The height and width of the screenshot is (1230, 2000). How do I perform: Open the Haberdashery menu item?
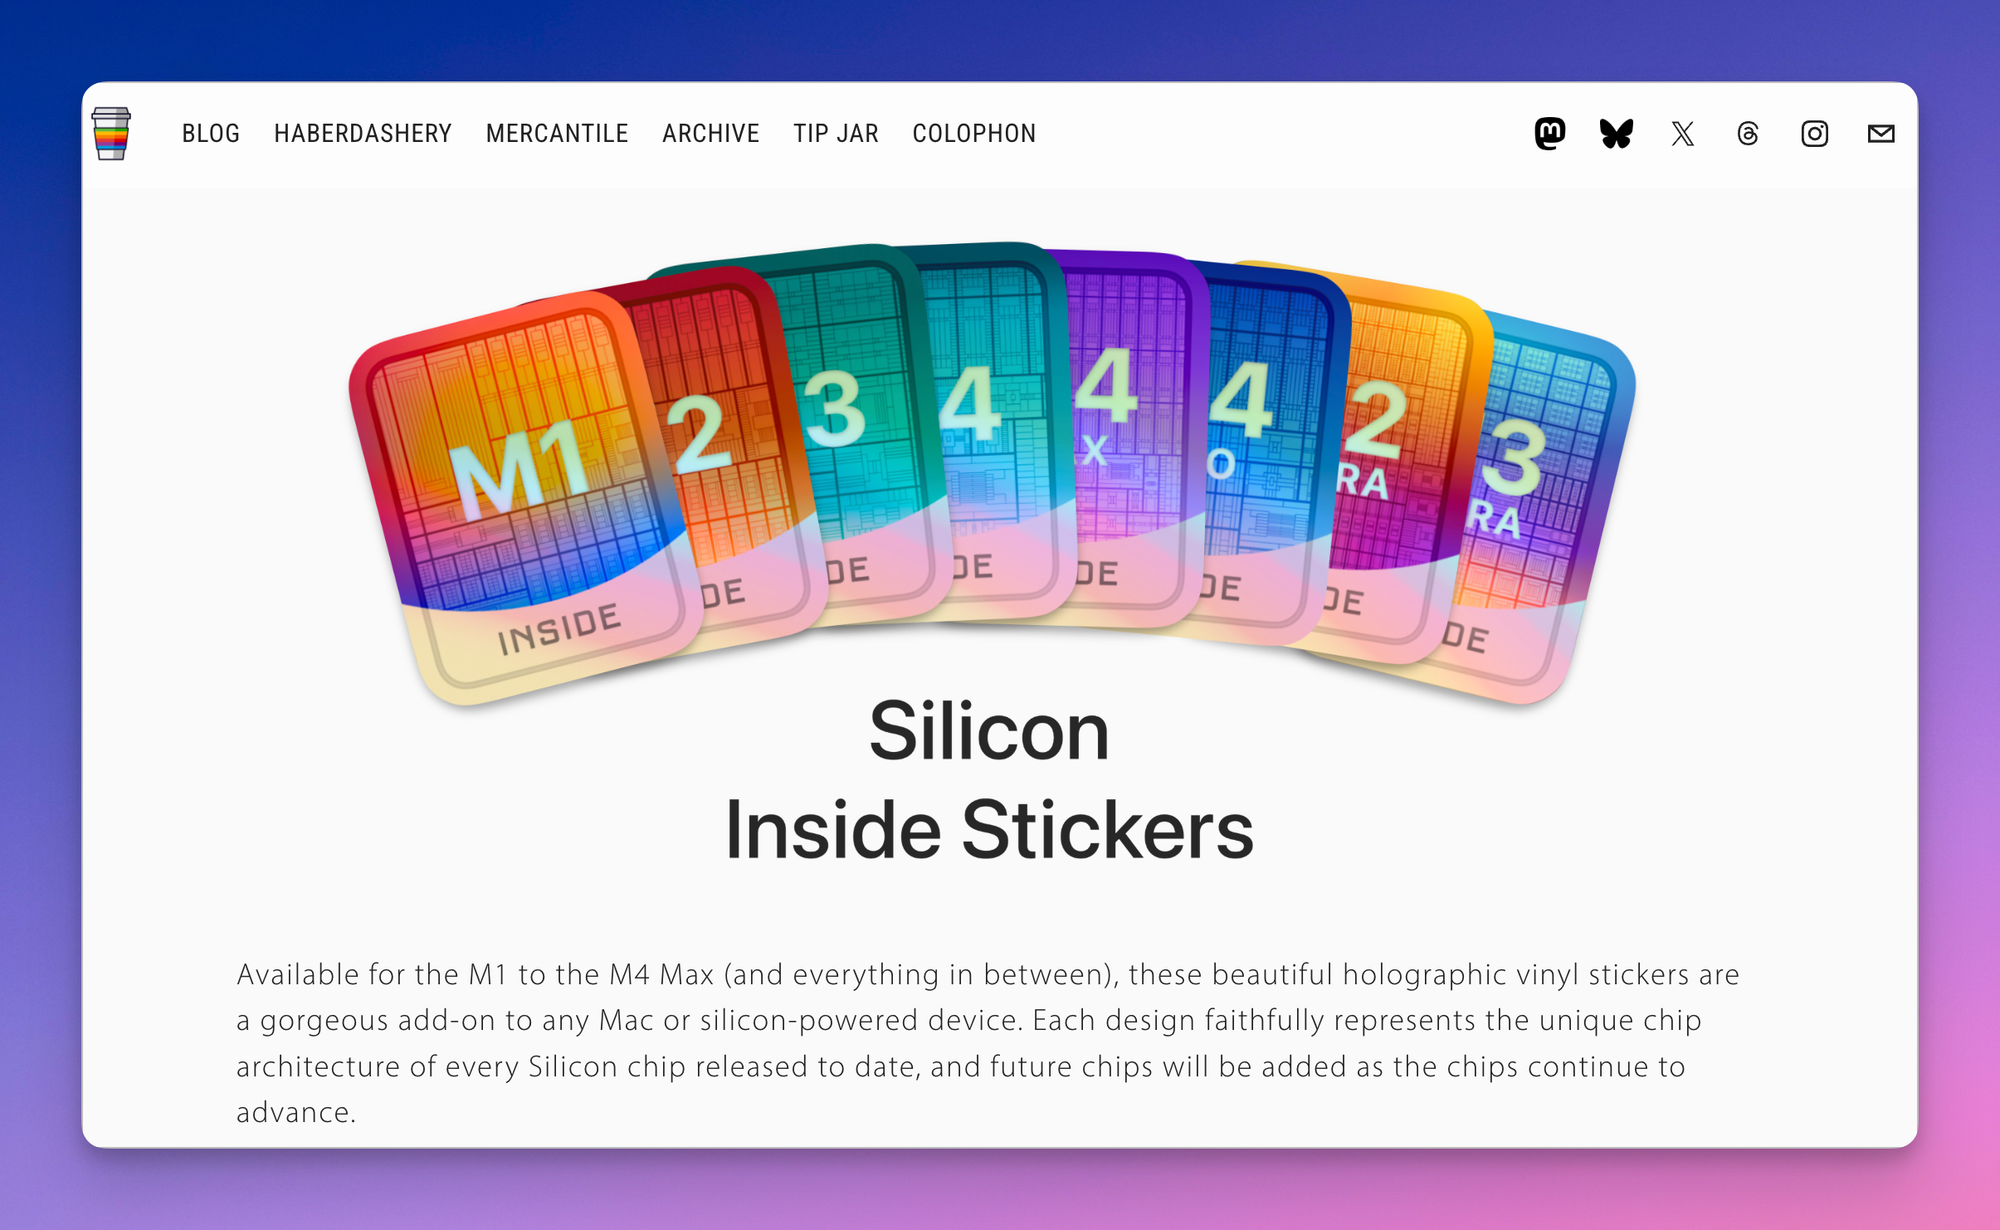[x=363, y=133]
